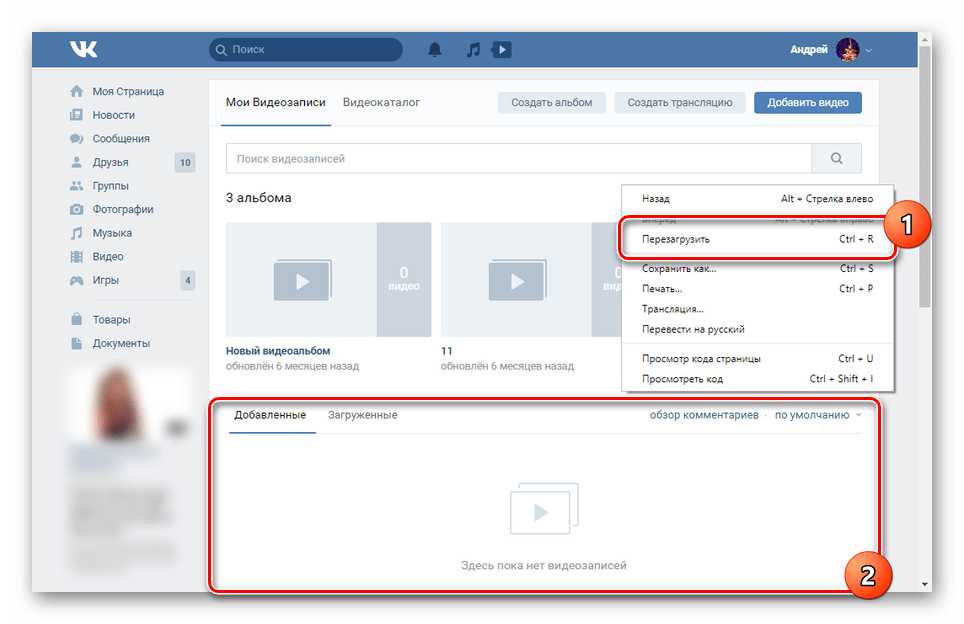Image resolution: width=964 pixels, height=624 pixels.
Task: Open Фотографии camera icon in sidebar
Action: (x=76, y=210)
